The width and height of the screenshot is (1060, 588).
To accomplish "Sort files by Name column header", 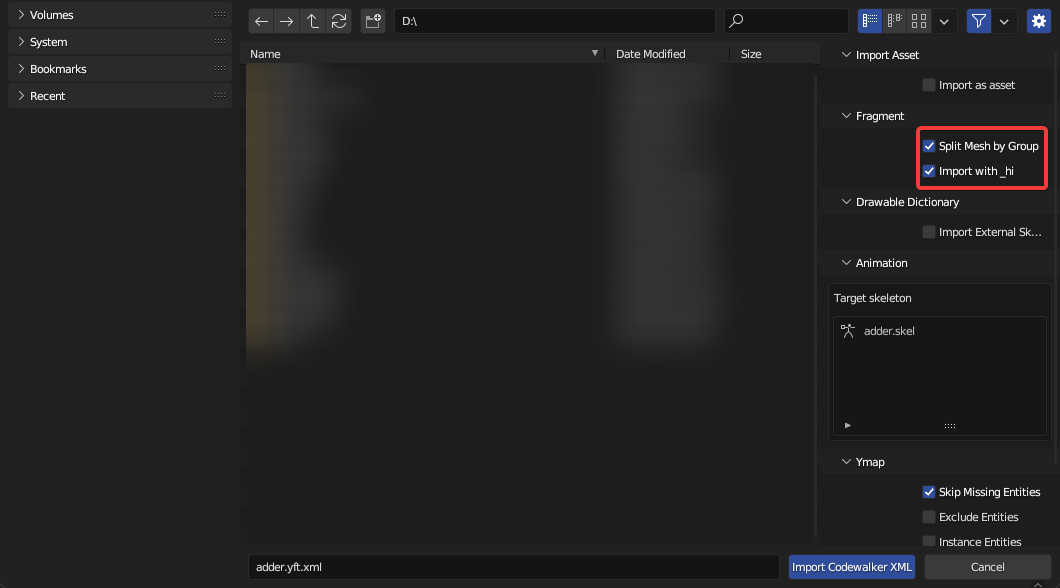I will [420, 54].
